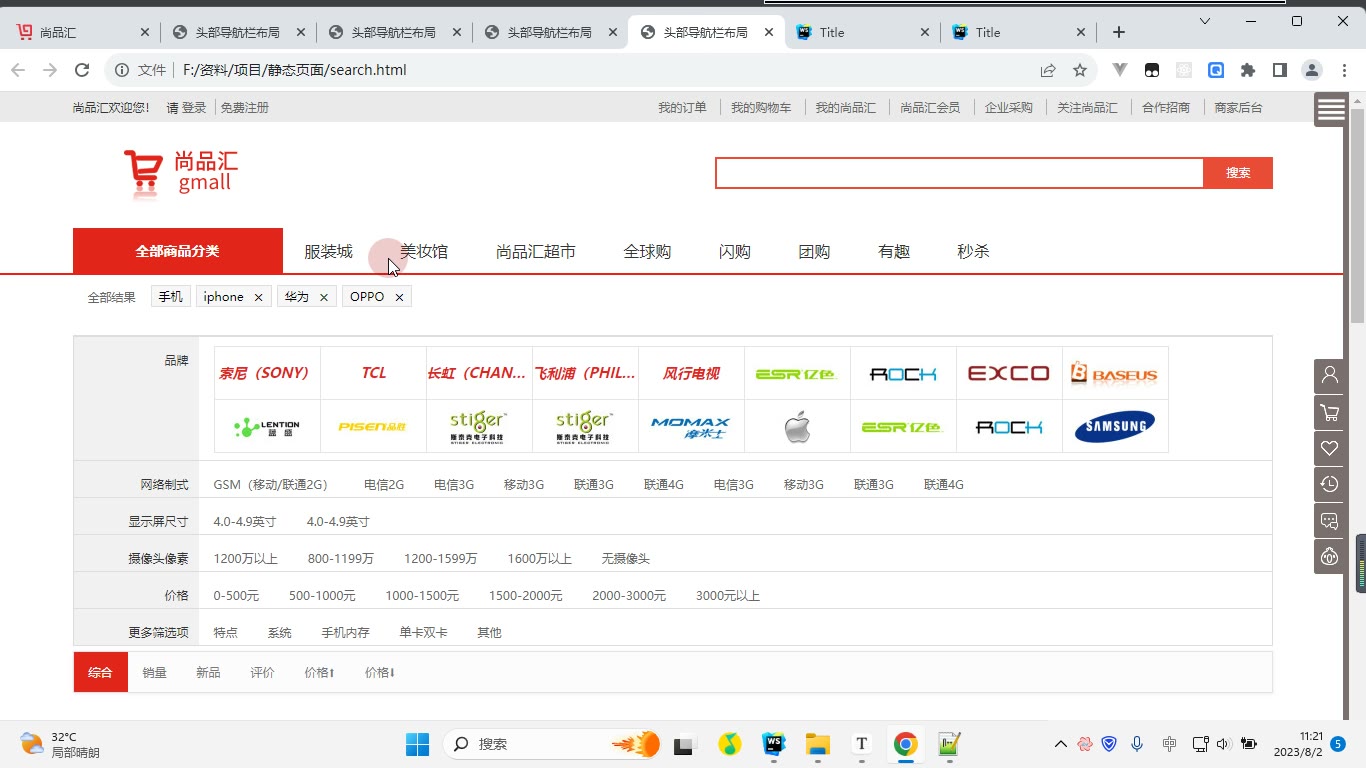Image resolution: width=1366 pixels, height=768 pixels.
Task: Sort results by 销量
Action: tap(154, 673)
